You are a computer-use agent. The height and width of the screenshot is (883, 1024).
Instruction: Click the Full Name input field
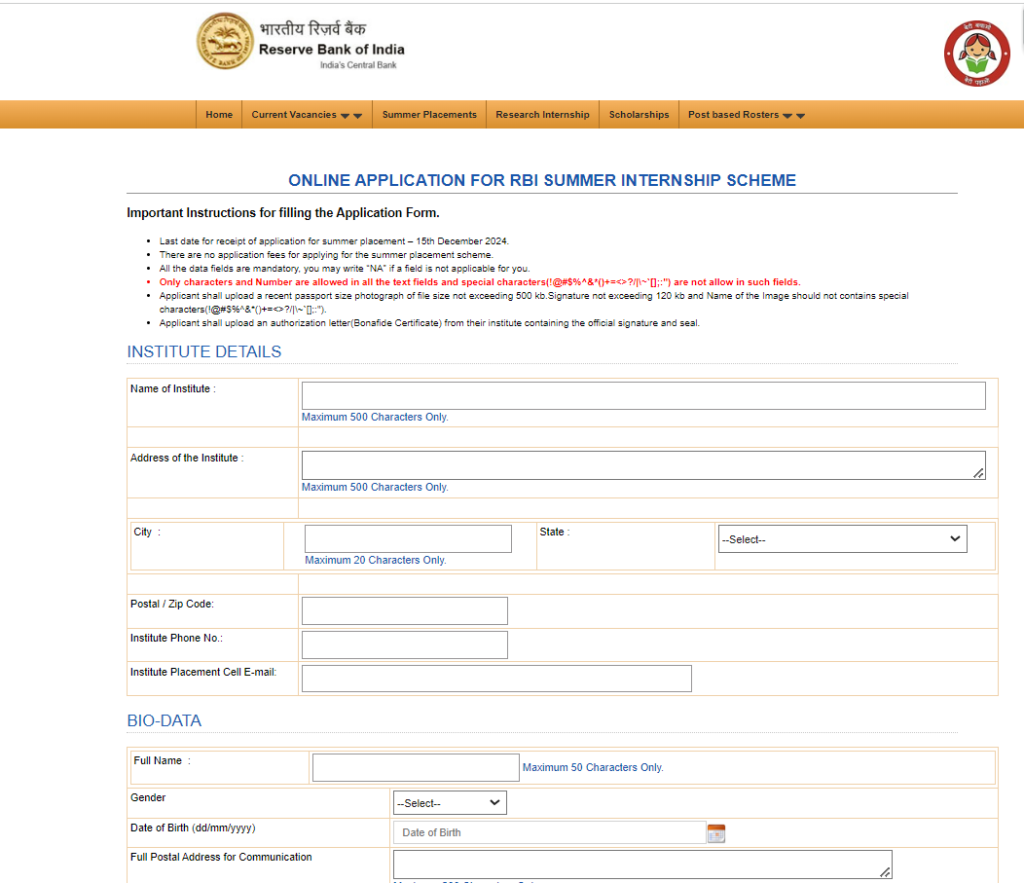pos(415,767)
